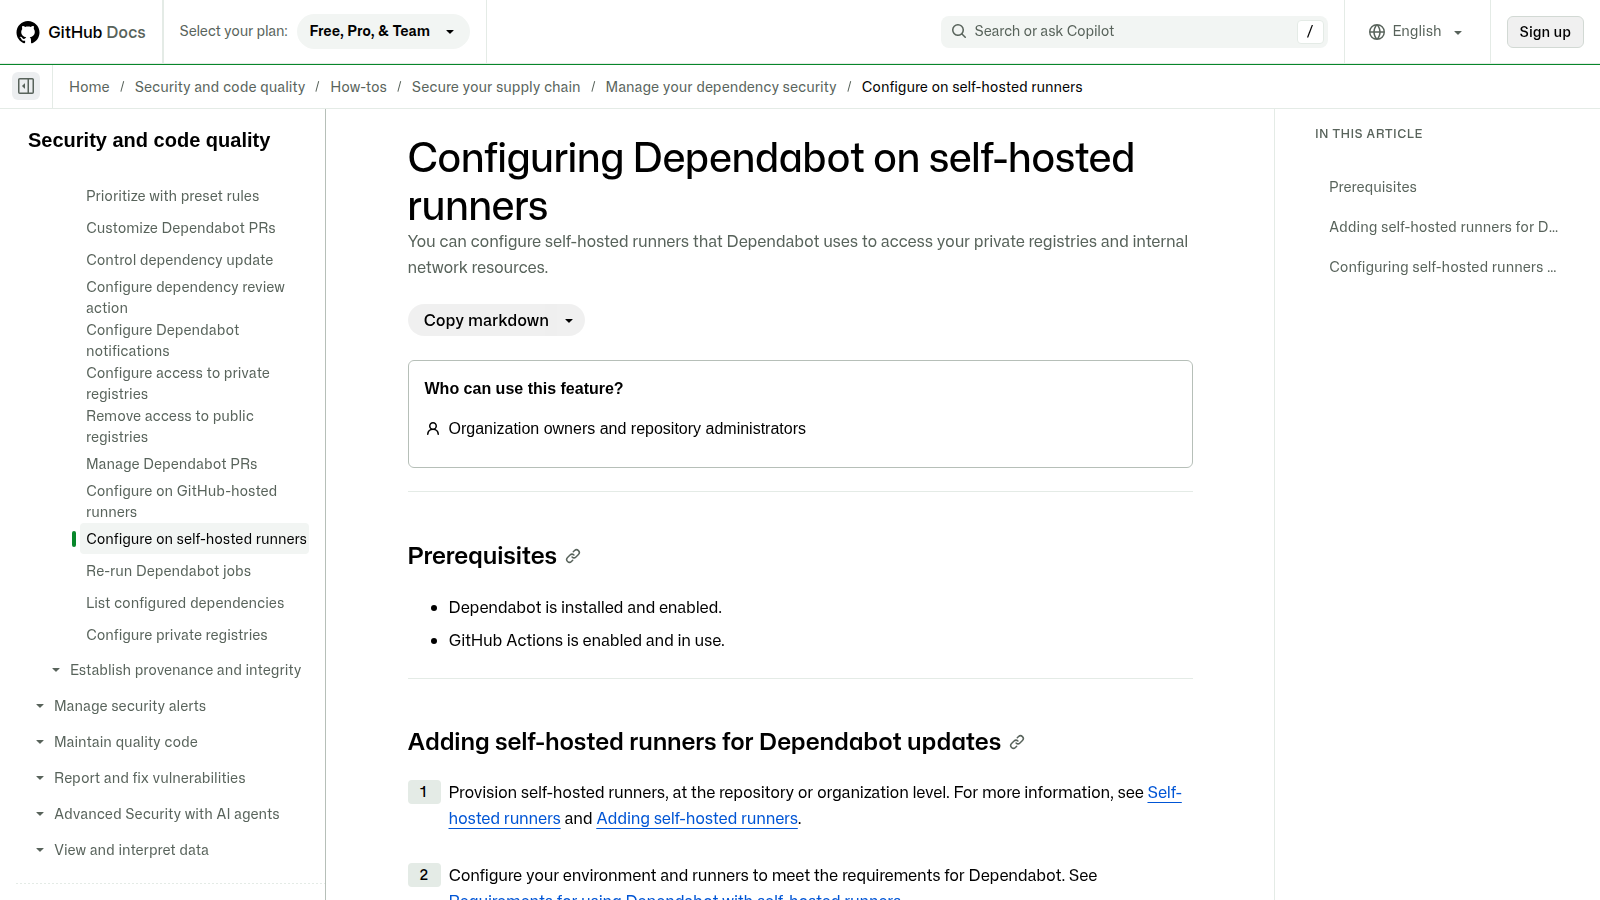The height and width of the screenshot is (900, 1600).
Task: Jump to Adding self-hosted runners outline entry
Action: click(x=1443, y=227)
